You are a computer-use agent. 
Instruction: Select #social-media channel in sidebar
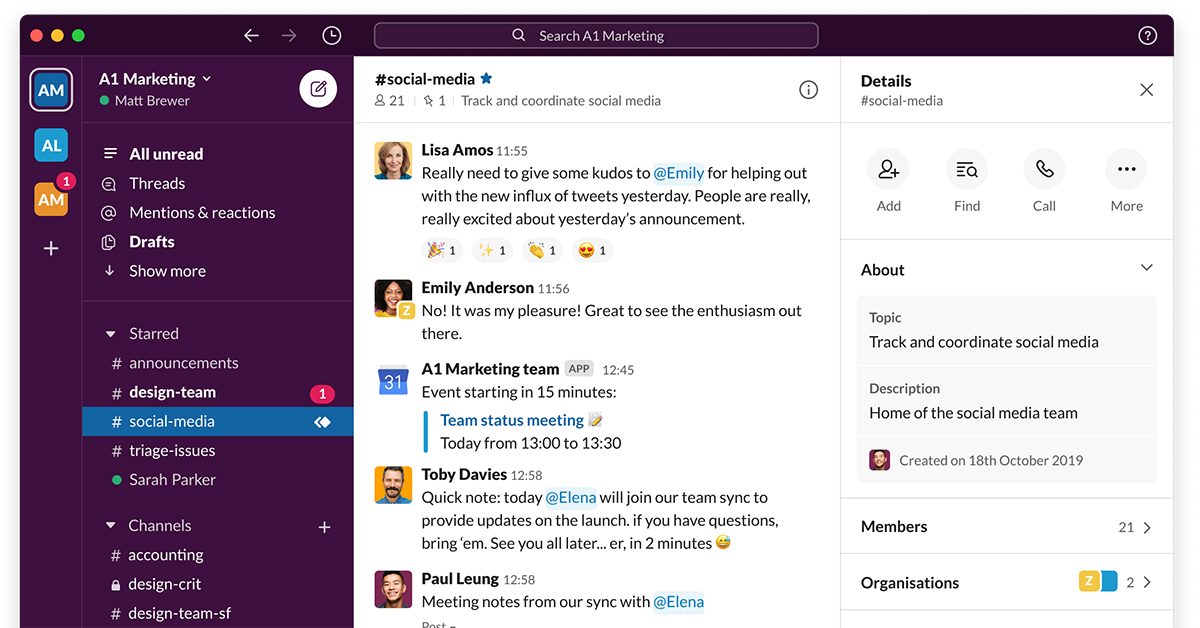pyautogui.click(x=218, y=421)
